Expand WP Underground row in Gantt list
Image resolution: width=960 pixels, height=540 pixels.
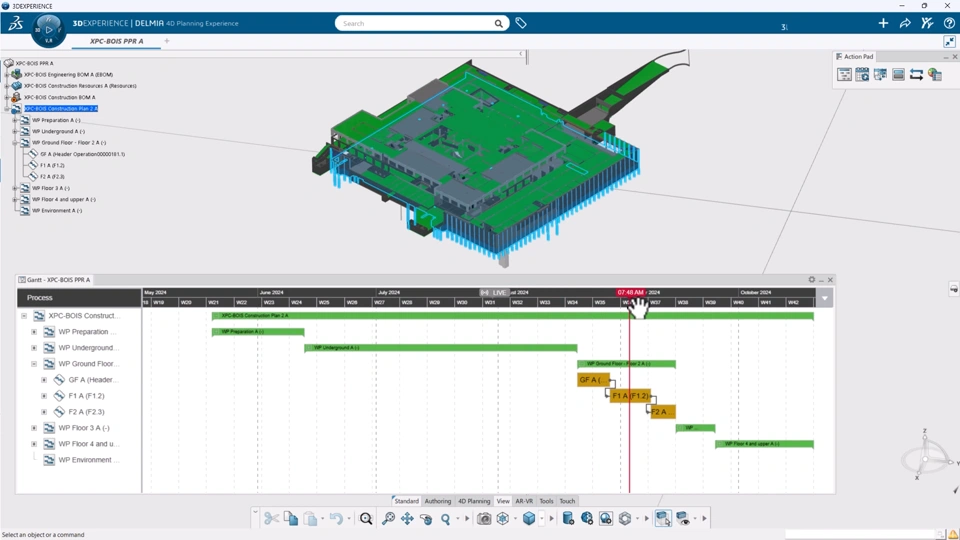coord(34,348)
